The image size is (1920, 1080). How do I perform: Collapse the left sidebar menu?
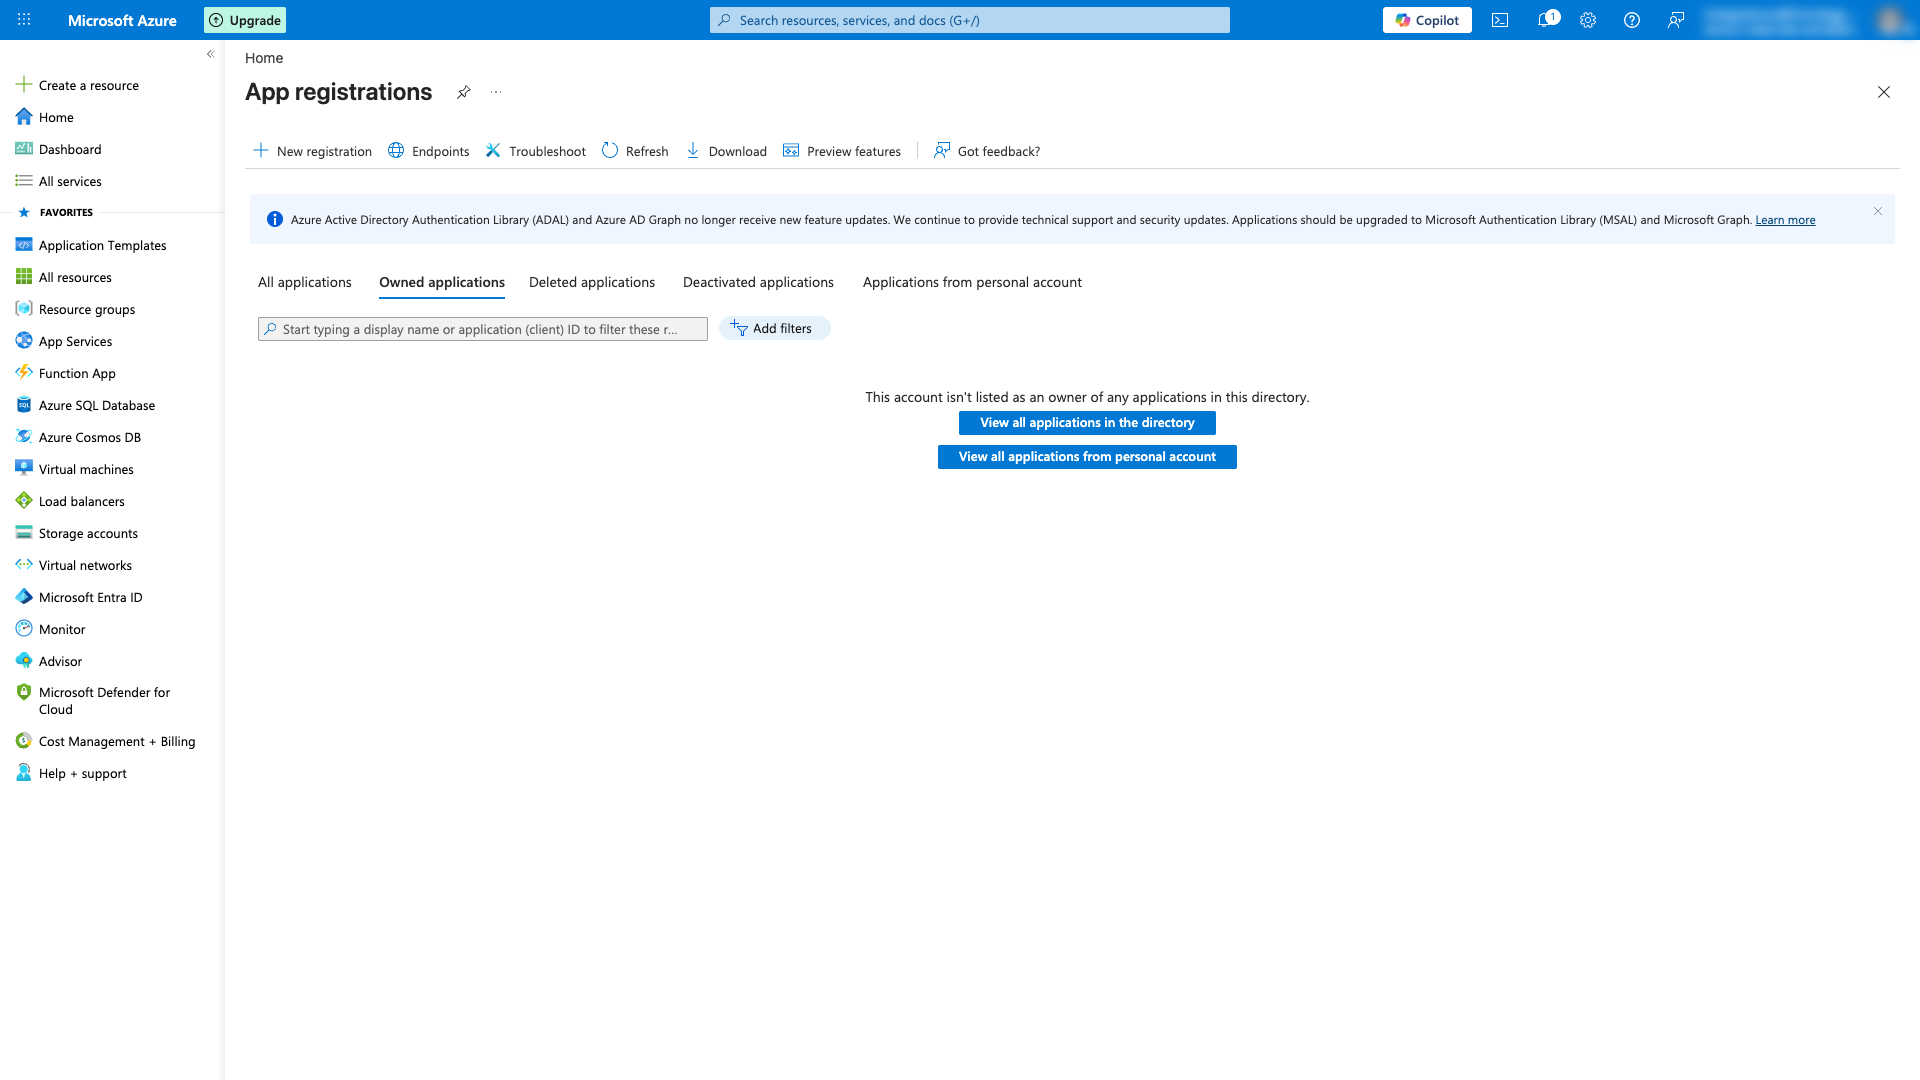click(210, 54)
